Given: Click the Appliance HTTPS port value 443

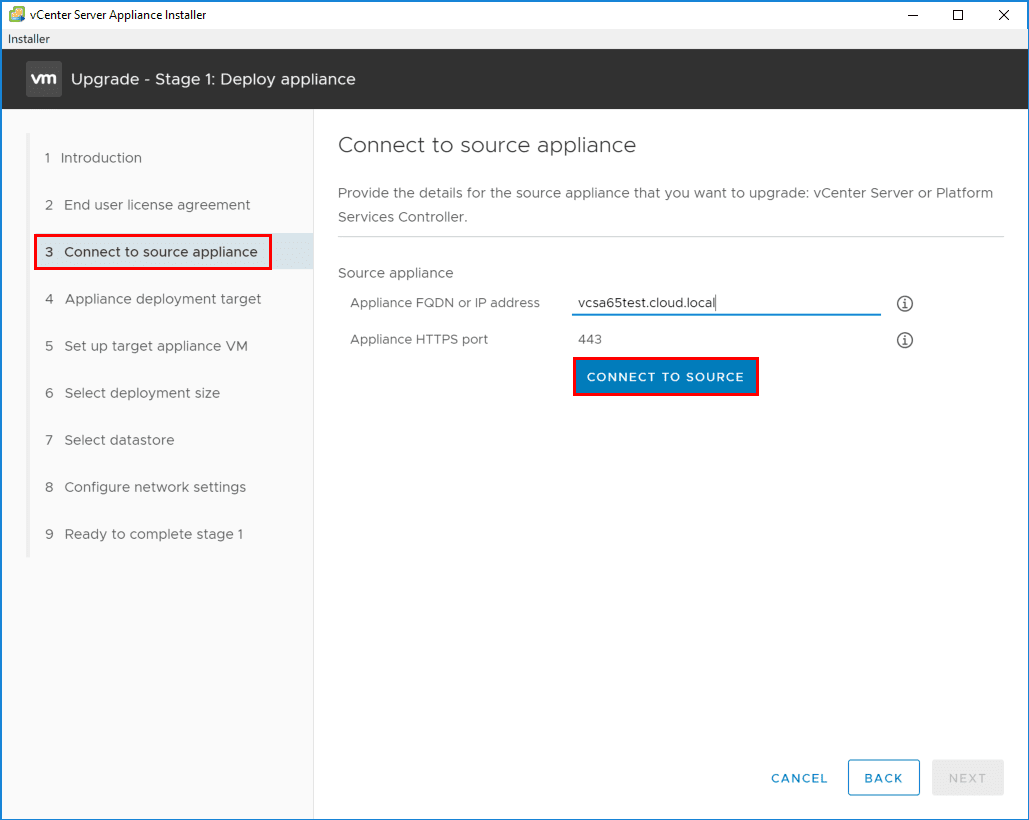Looking at the screenshot, I should click(x=590, y=340).
